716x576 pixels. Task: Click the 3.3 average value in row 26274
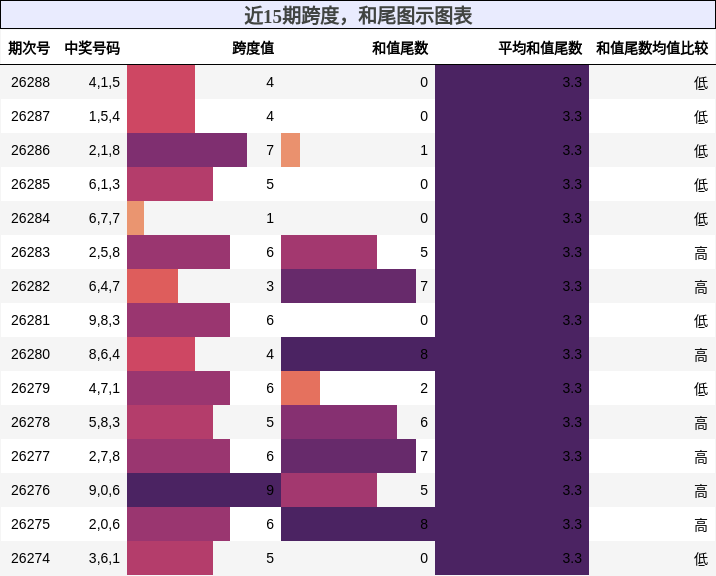click(x=572, y=558)
